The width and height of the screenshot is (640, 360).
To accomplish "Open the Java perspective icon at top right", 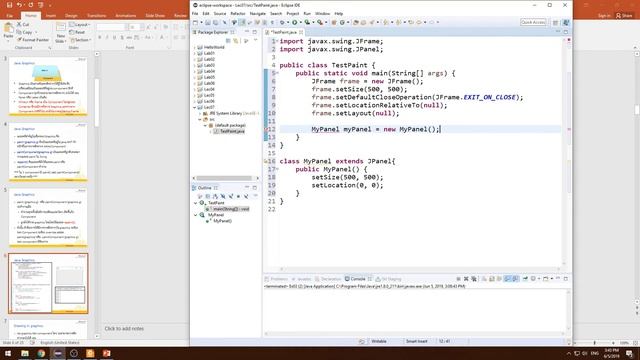I will pos(566,22).
